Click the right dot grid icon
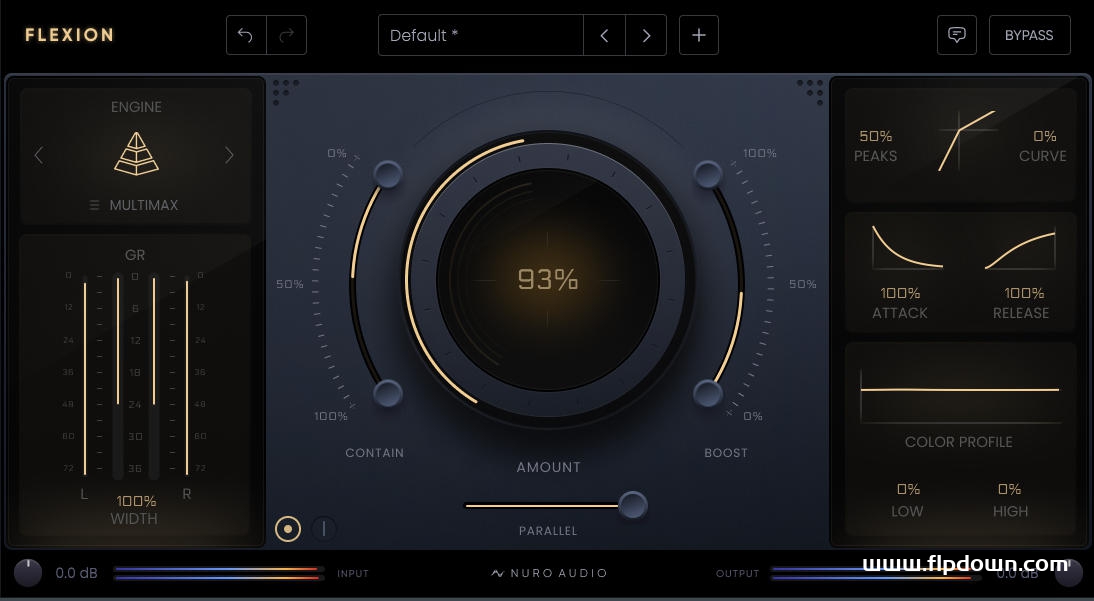Viewport: 1094px width, 601px height. [811, 91]
